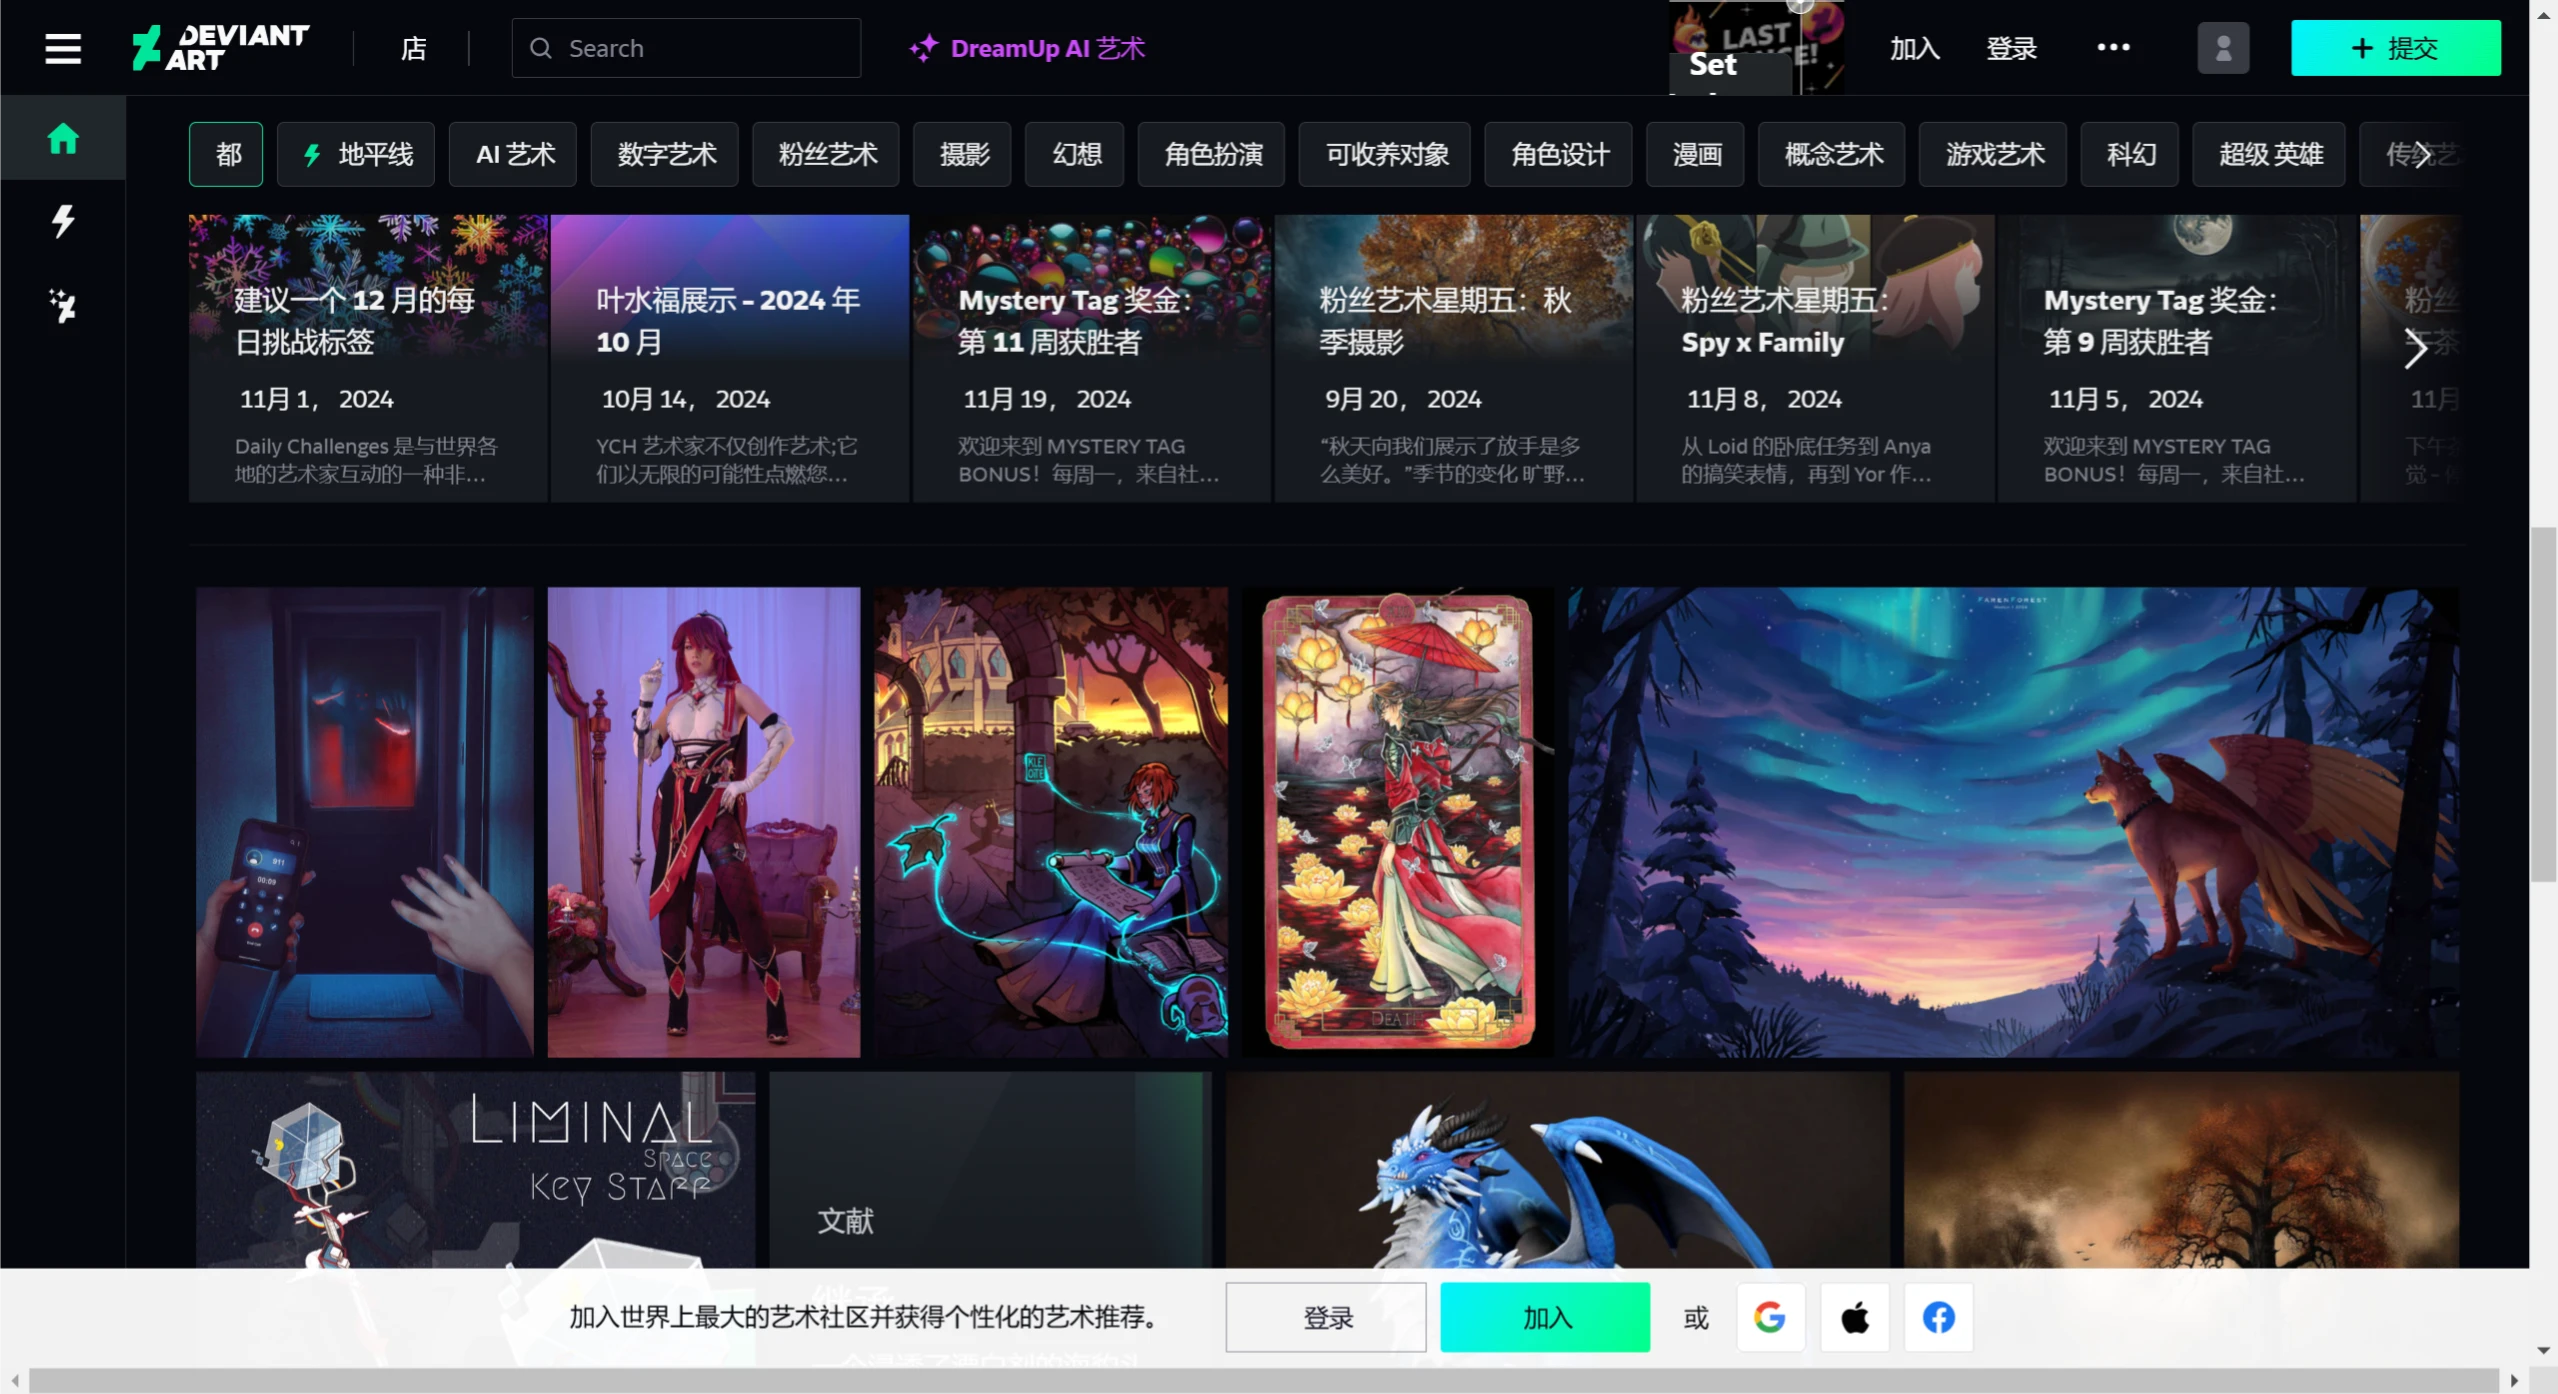The image size is (2558, 1394).
Task: Sign in with Google icon
Action: point(1769,1317)
